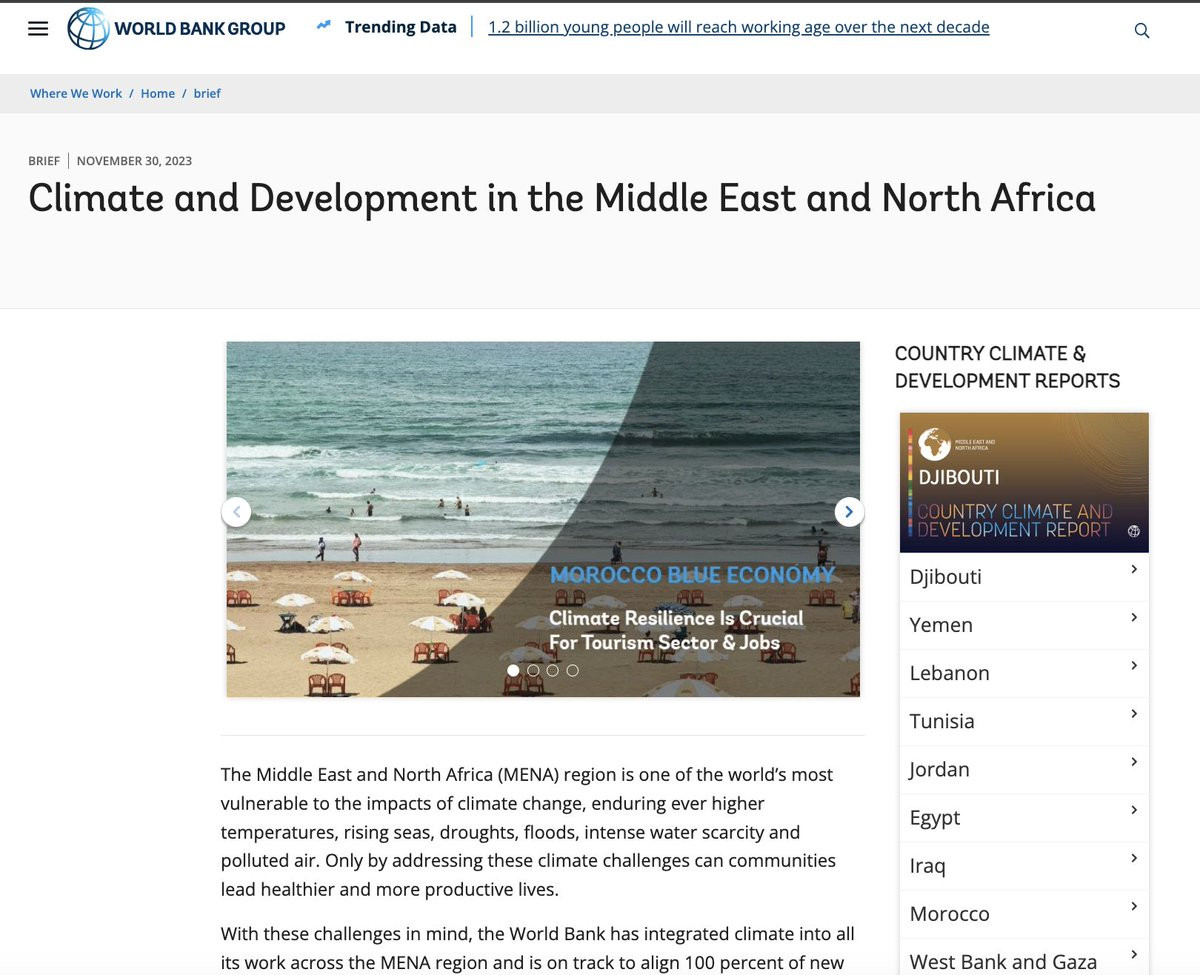The width and height of the screenshot is (1200, 975).
Task: Click the Morocco Blue Economy slide title
Action: [x=692, y=575]
